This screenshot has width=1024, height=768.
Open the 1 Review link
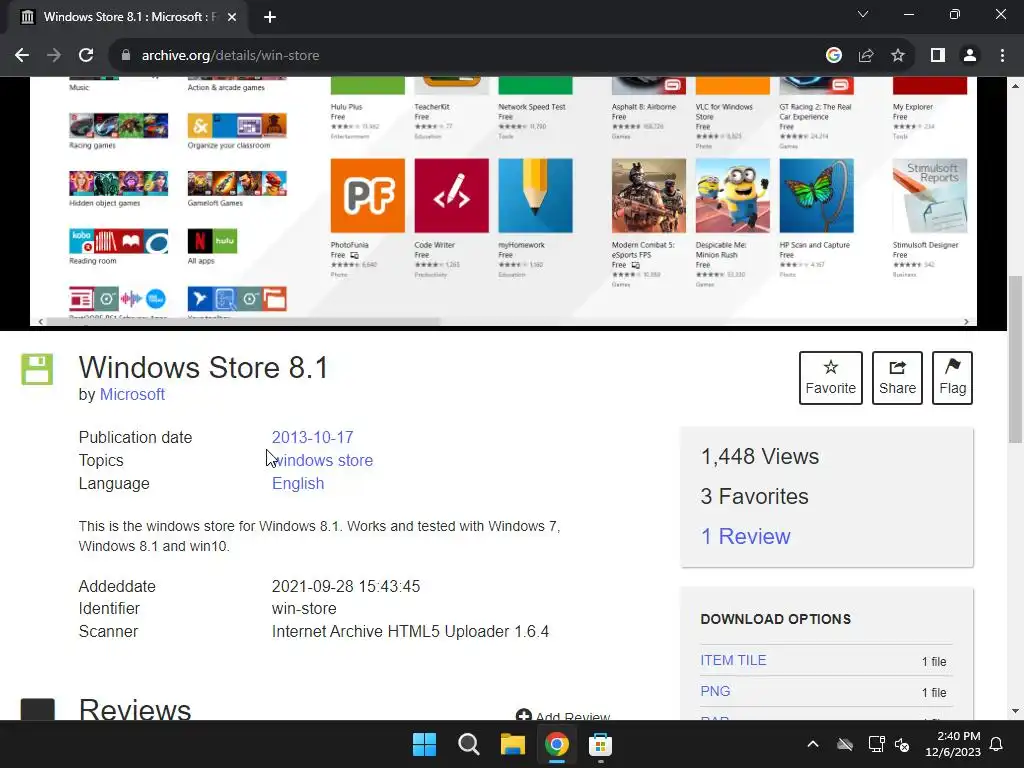745,536
